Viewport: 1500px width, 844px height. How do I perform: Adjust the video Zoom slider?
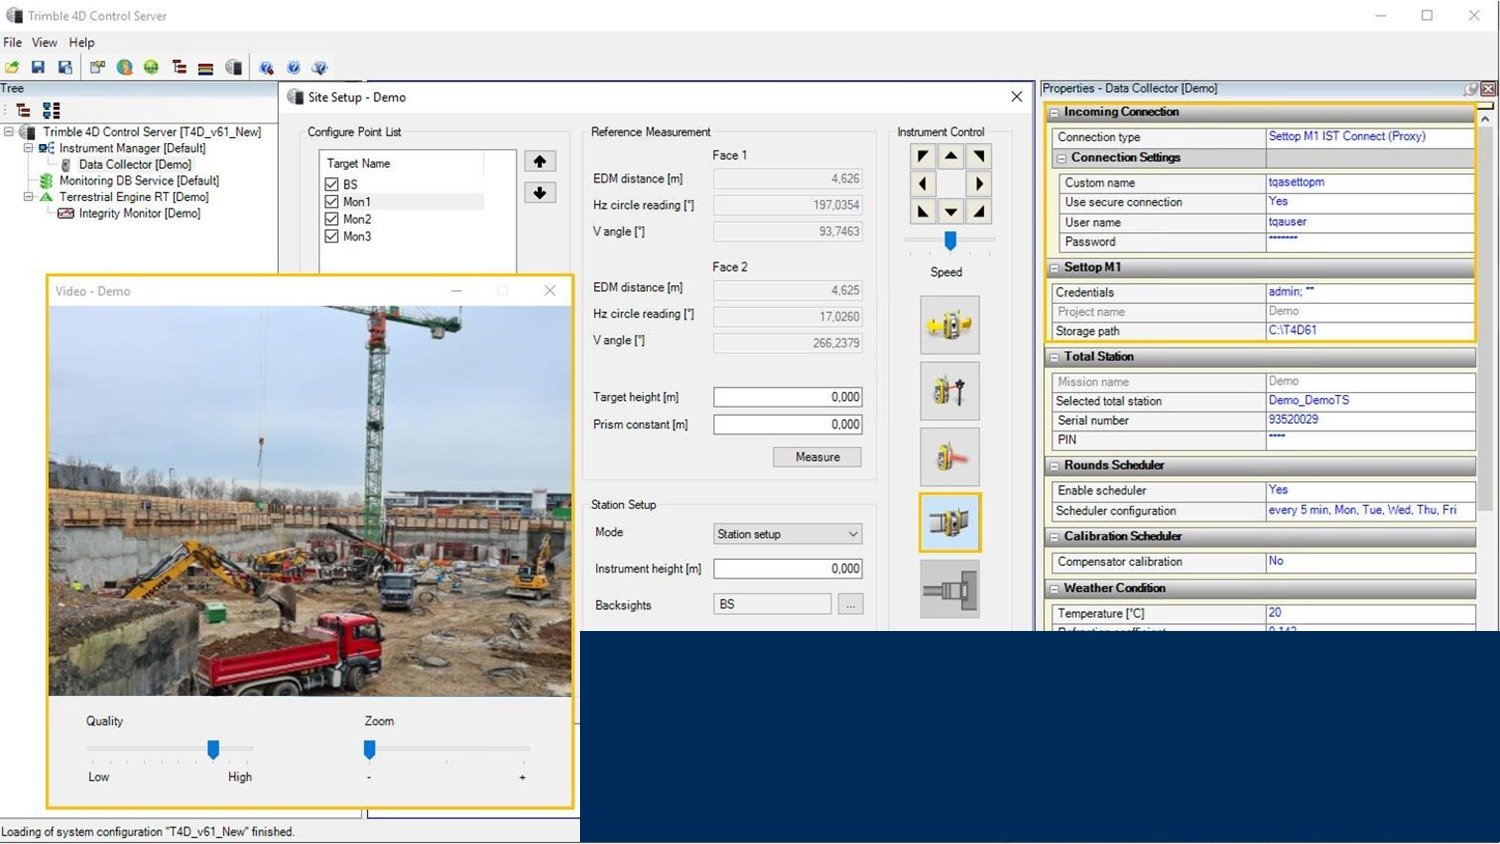coord(369,749)
